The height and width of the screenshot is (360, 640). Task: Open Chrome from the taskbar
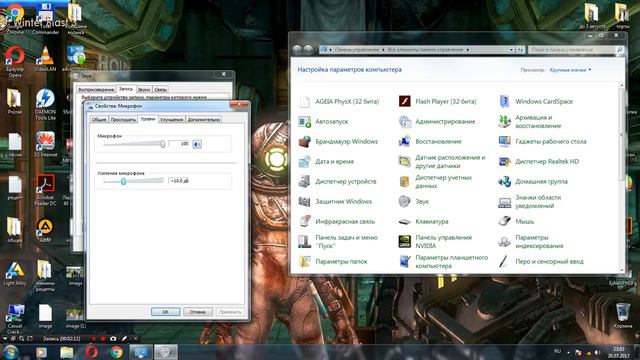[x=116, y=351]
